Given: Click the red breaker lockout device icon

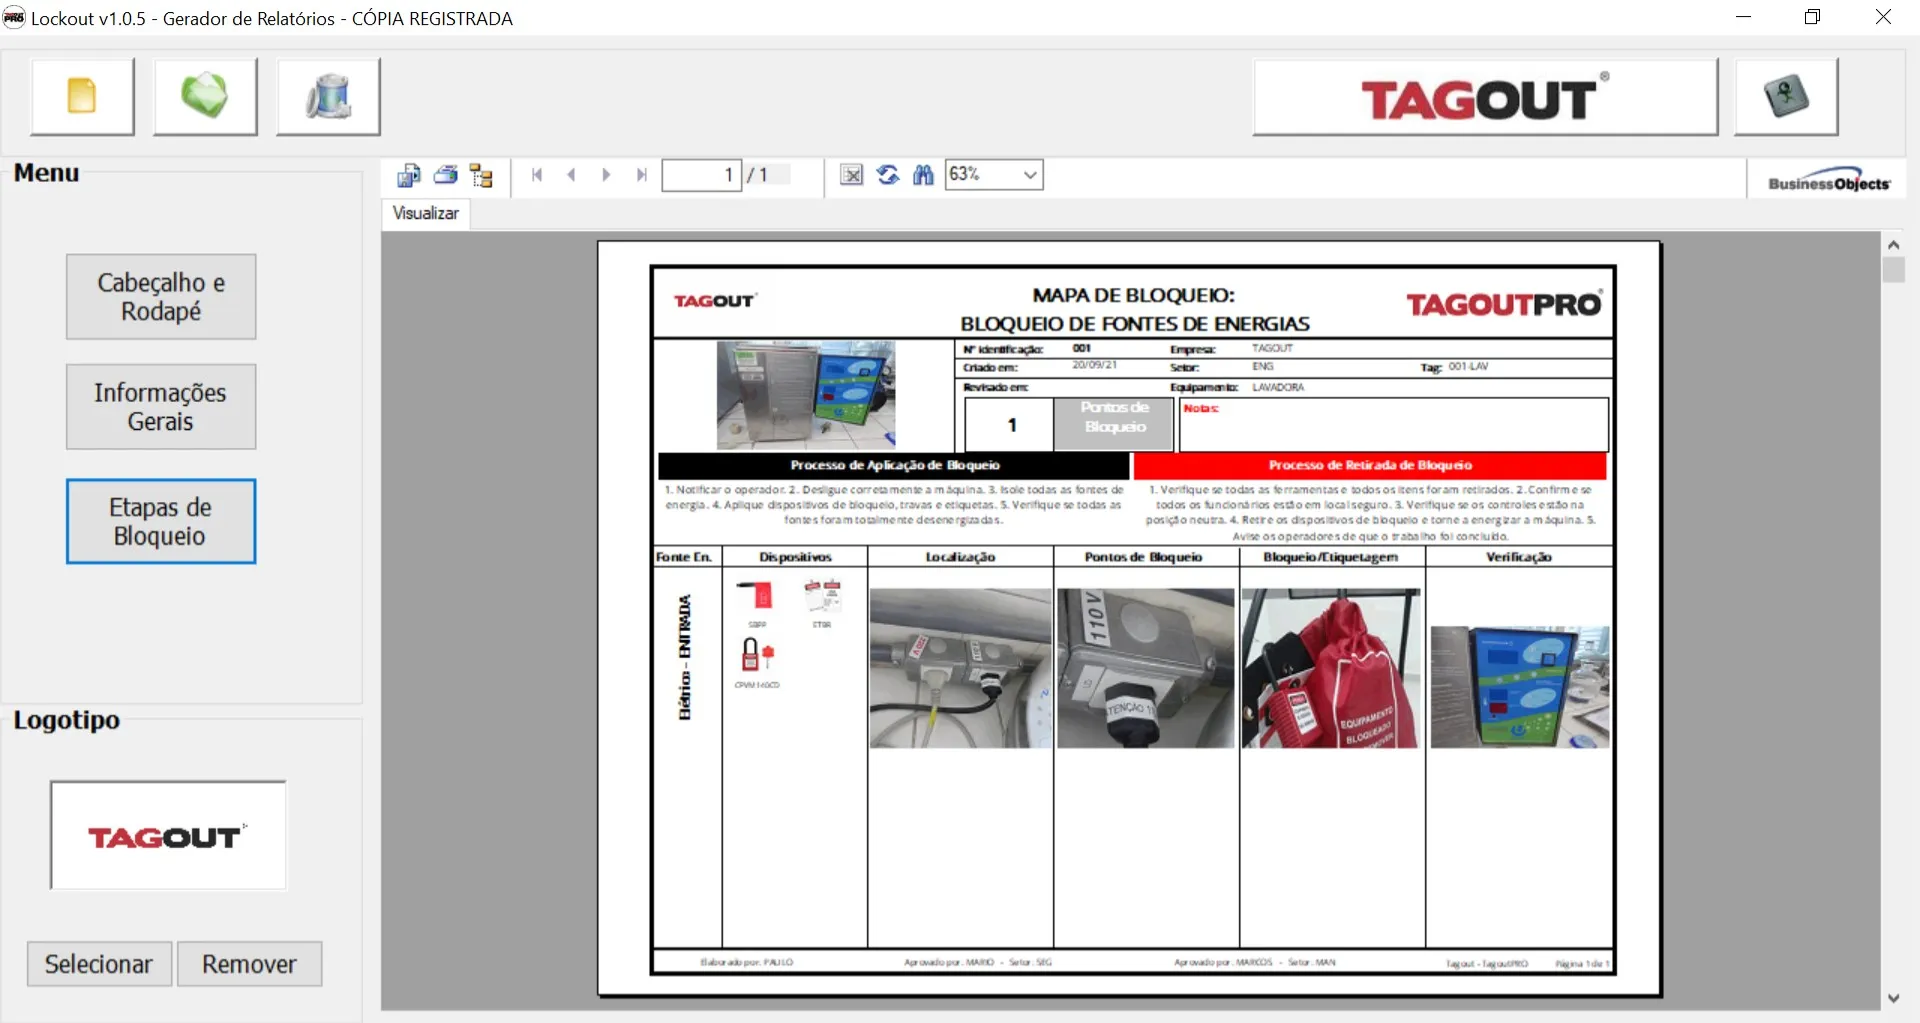Looking at the screenshot, I should [757, 596].
